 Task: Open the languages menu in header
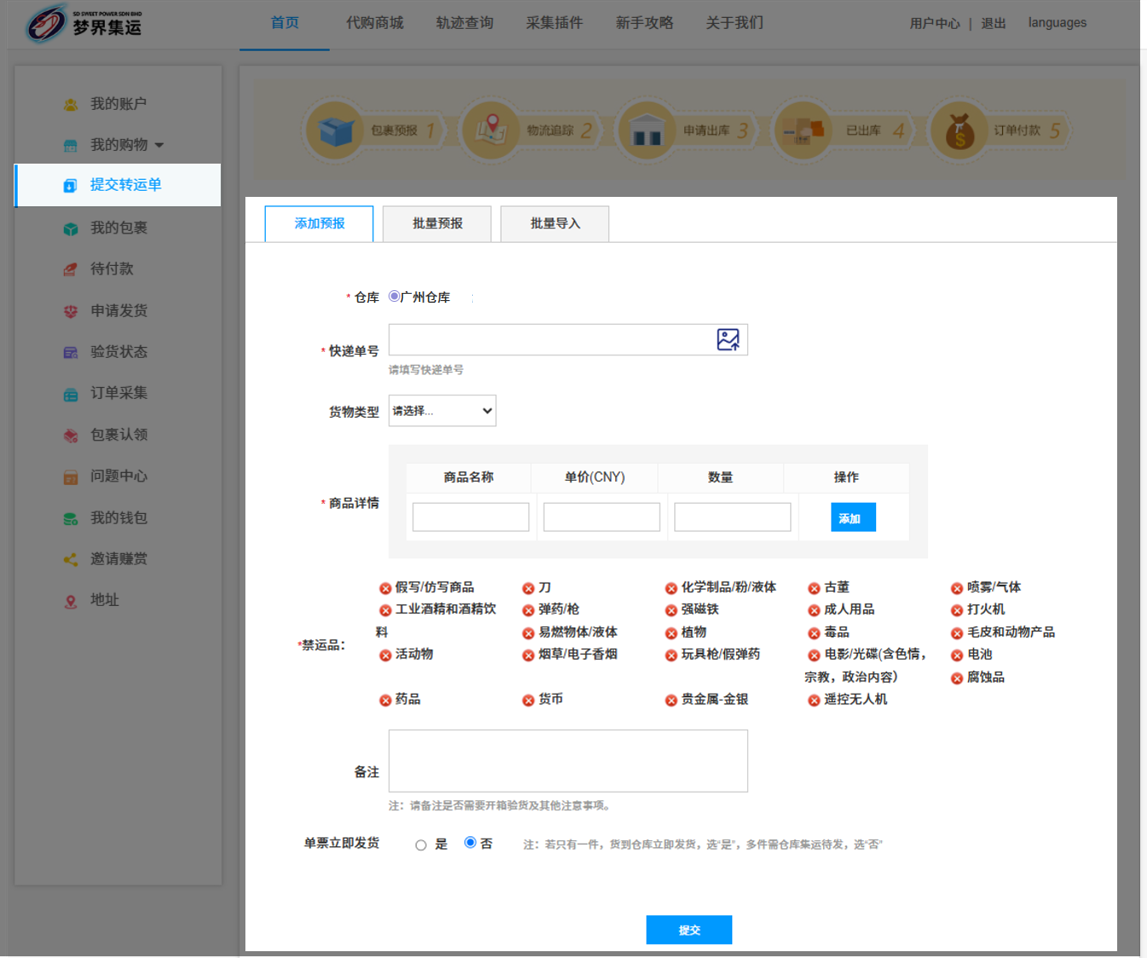pyautogui.click(x=1057, y=23)
